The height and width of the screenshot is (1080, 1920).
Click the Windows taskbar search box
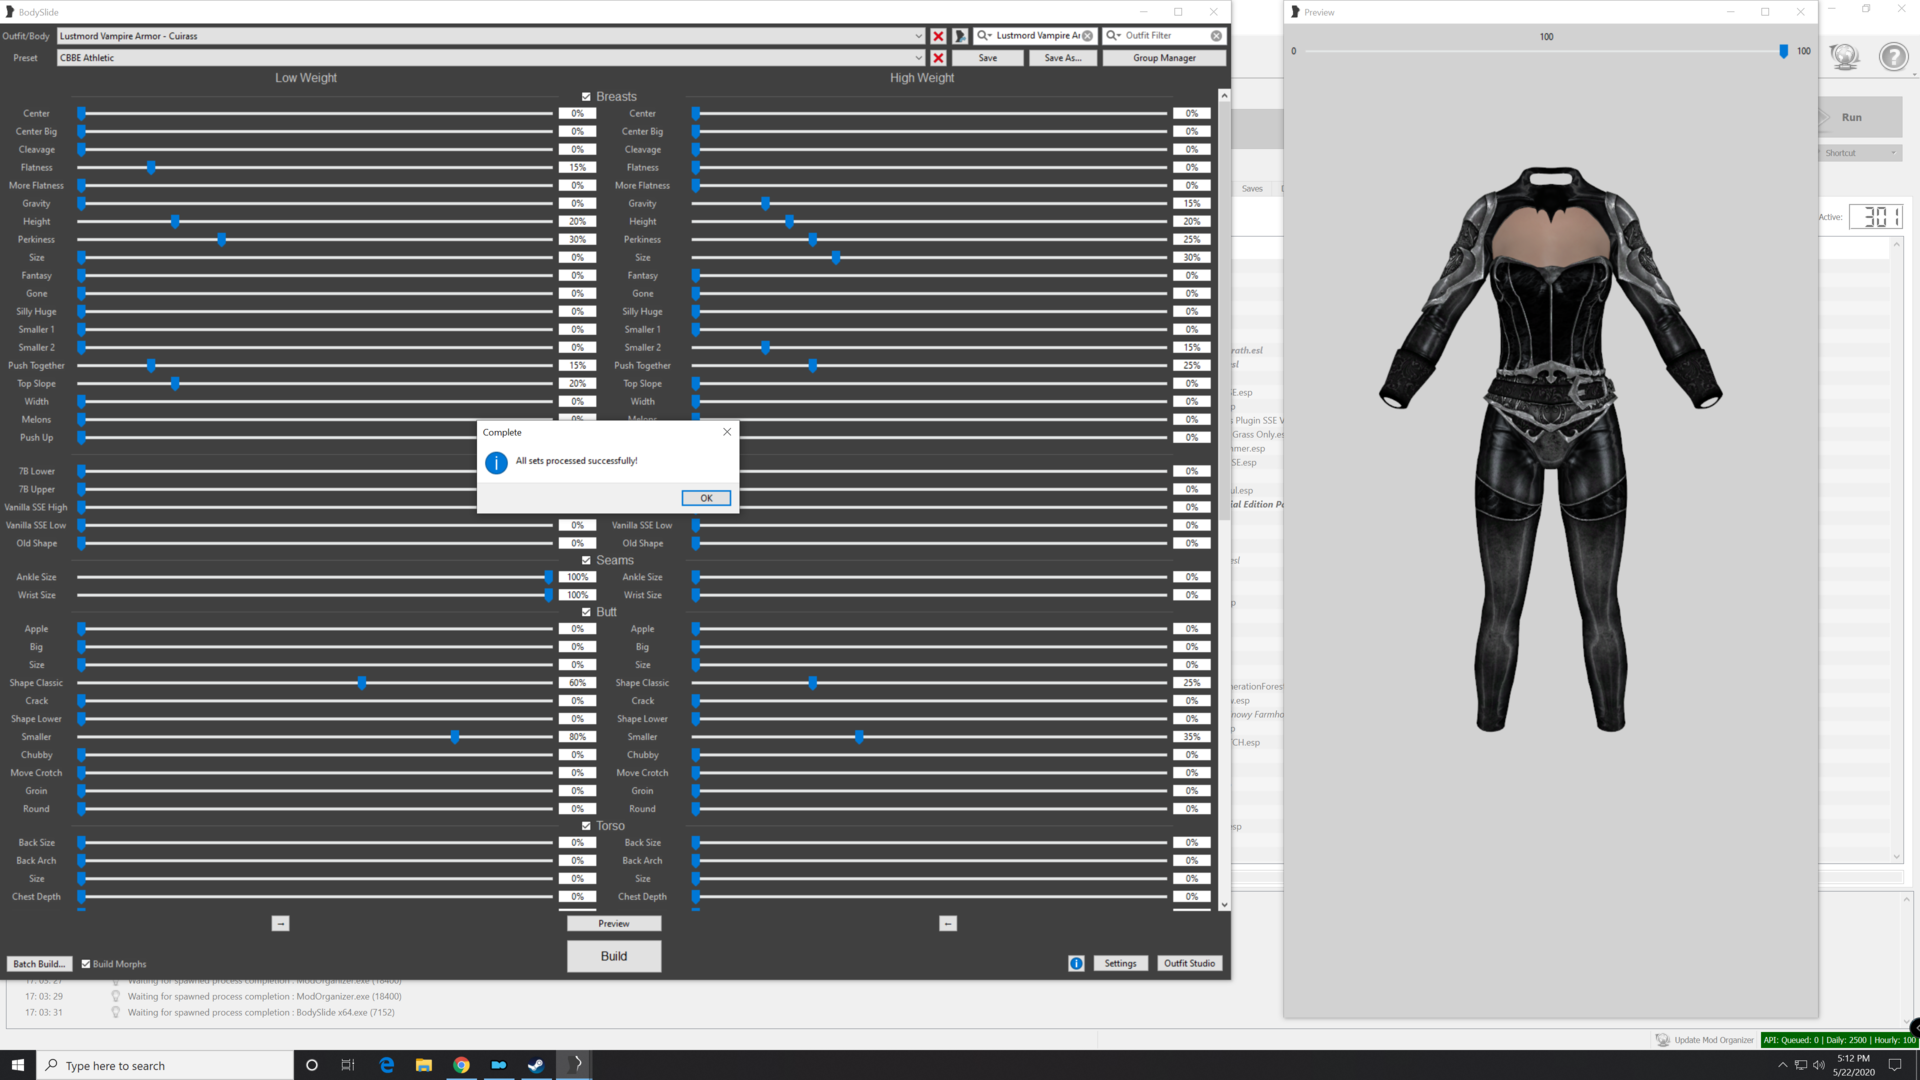tap(165, 1065)
